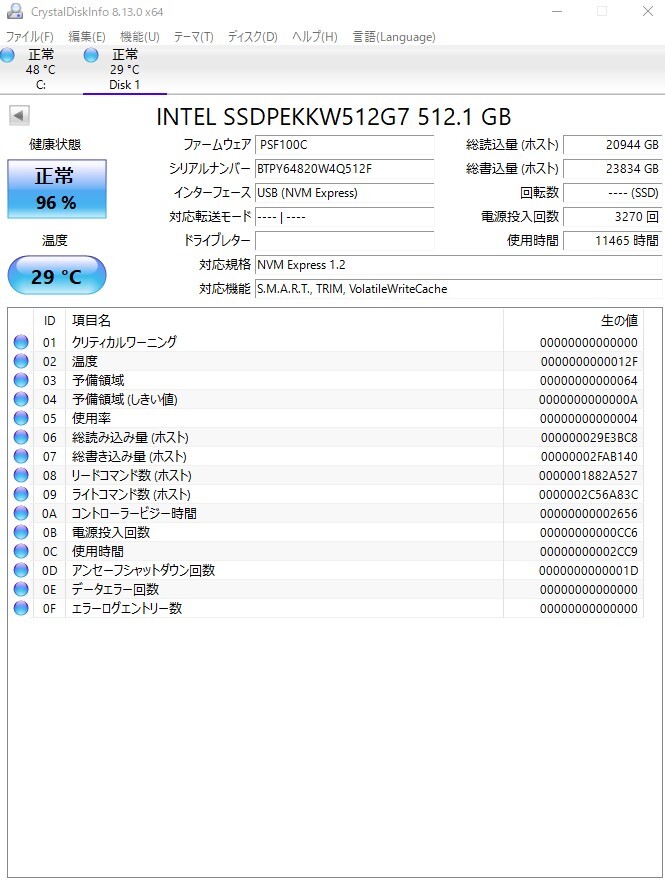Click the CrystalDiskInfo app icon in title bar
The image size is (665, 880).
click(x=13, y=11)
